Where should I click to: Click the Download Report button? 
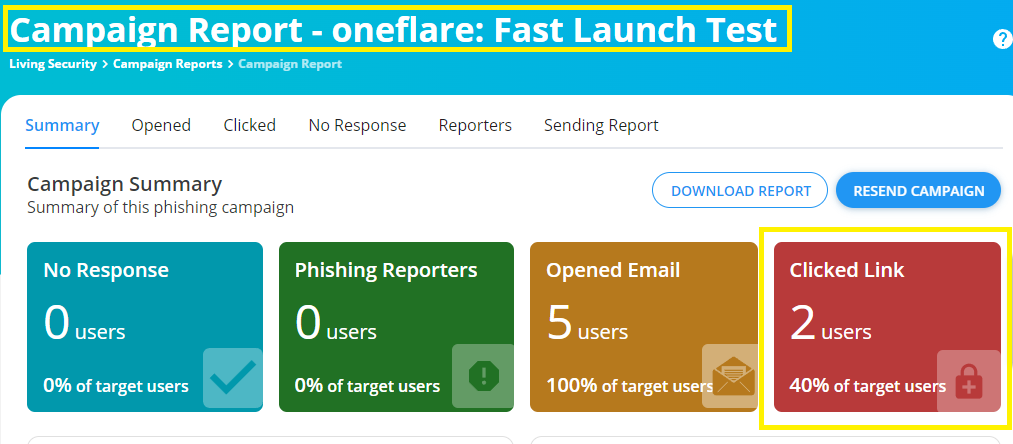pos(740,191)
